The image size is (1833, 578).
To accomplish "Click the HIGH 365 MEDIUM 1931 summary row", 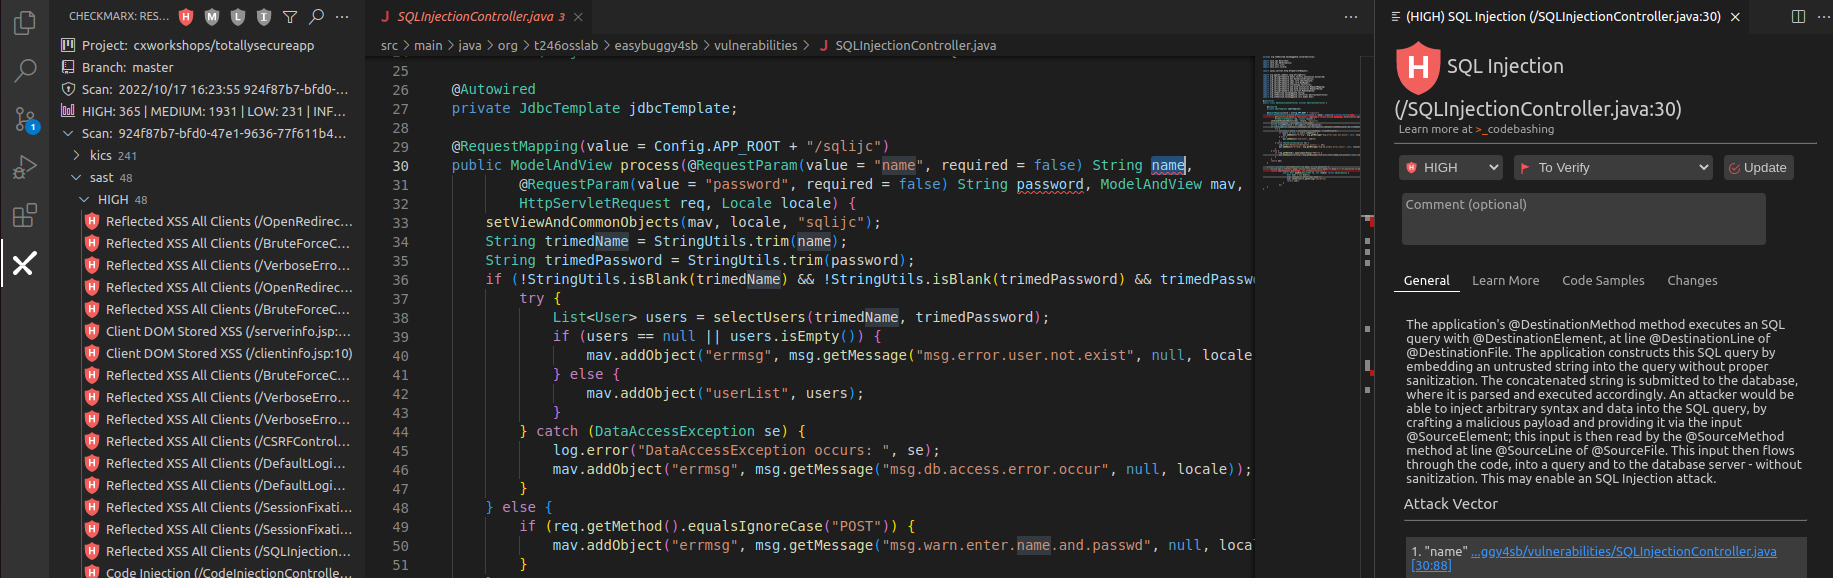I will click(x=207, y=111).
